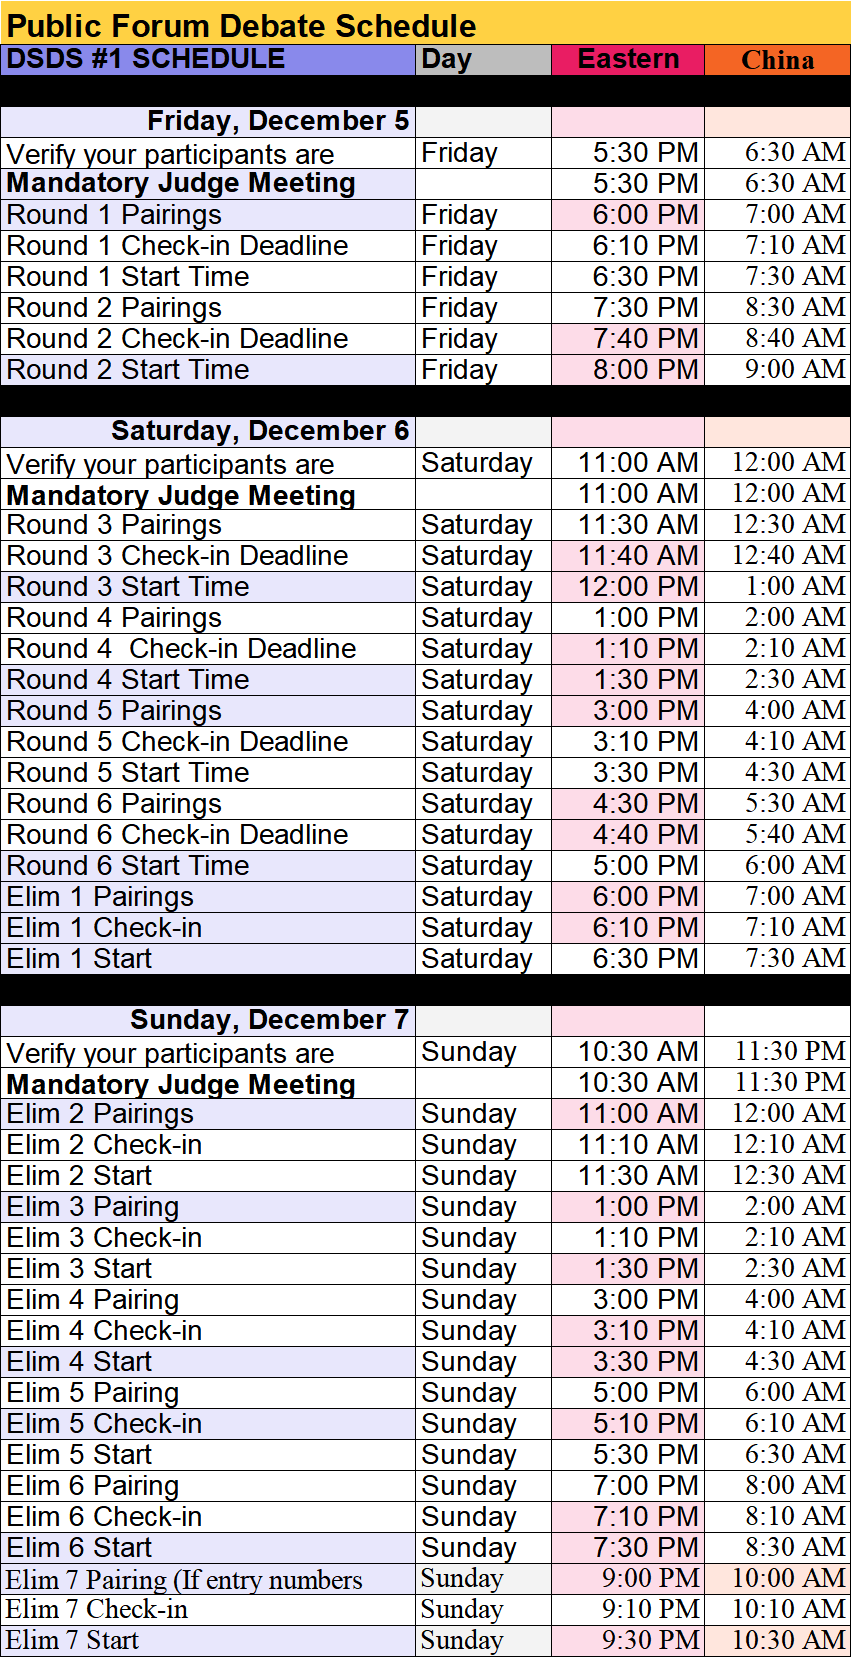Select the Elim 6 Pairing label
Screen dimensions: 851x1657
click(x=93, y=1486)
